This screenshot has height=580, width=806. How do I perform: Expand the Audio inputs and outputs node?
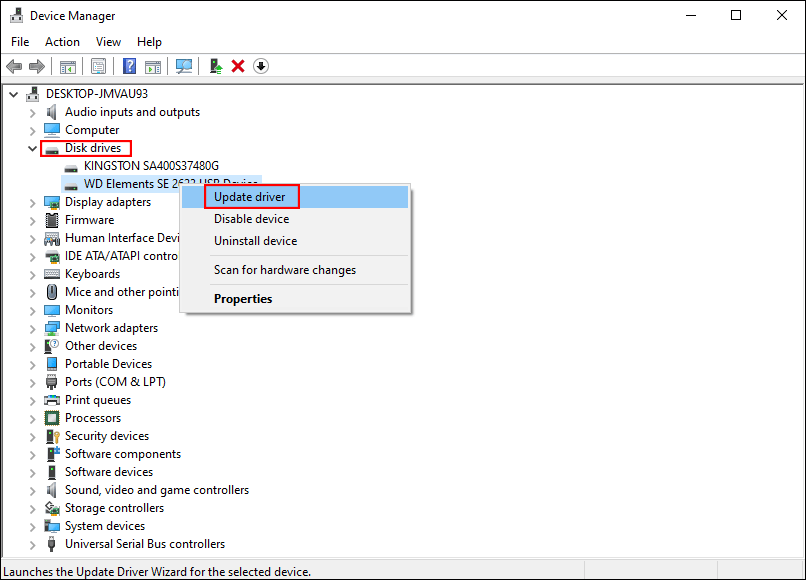(x=33, y=112)
